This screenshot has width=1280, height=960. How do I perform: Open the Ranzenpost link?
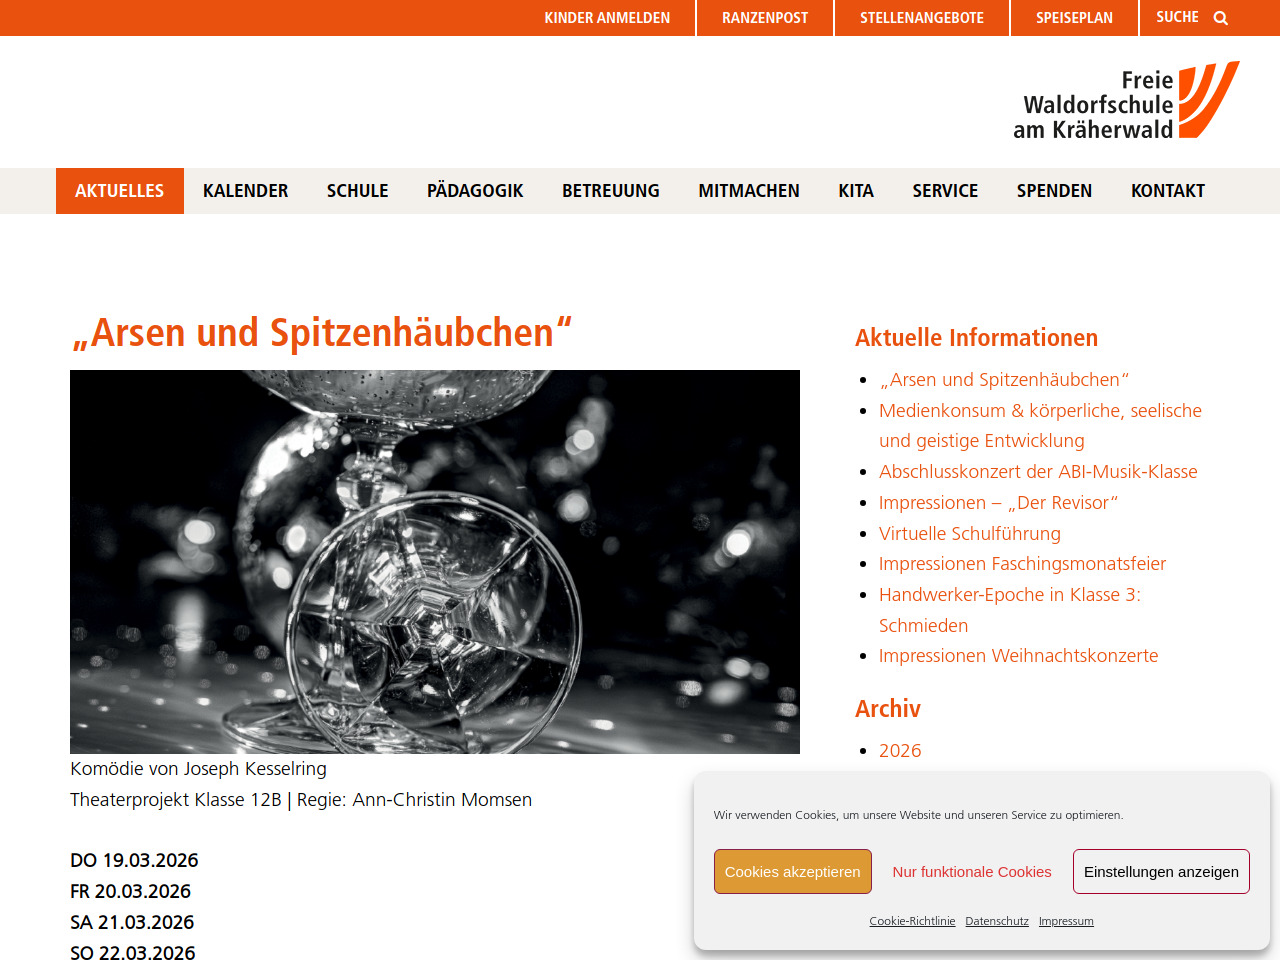tap(765, 18)
